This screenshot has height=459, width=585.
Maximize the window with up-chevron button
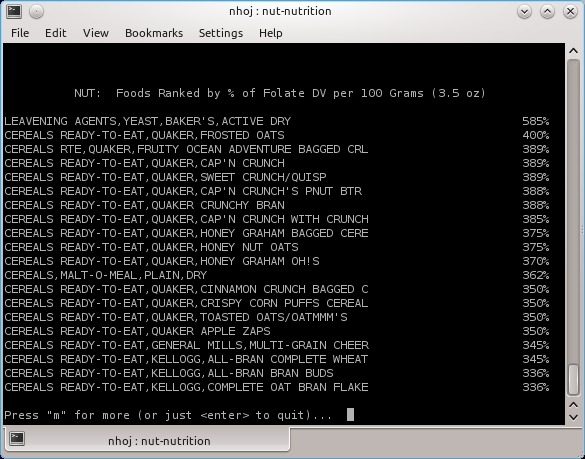pyautogui.click(x=547, y=12)
